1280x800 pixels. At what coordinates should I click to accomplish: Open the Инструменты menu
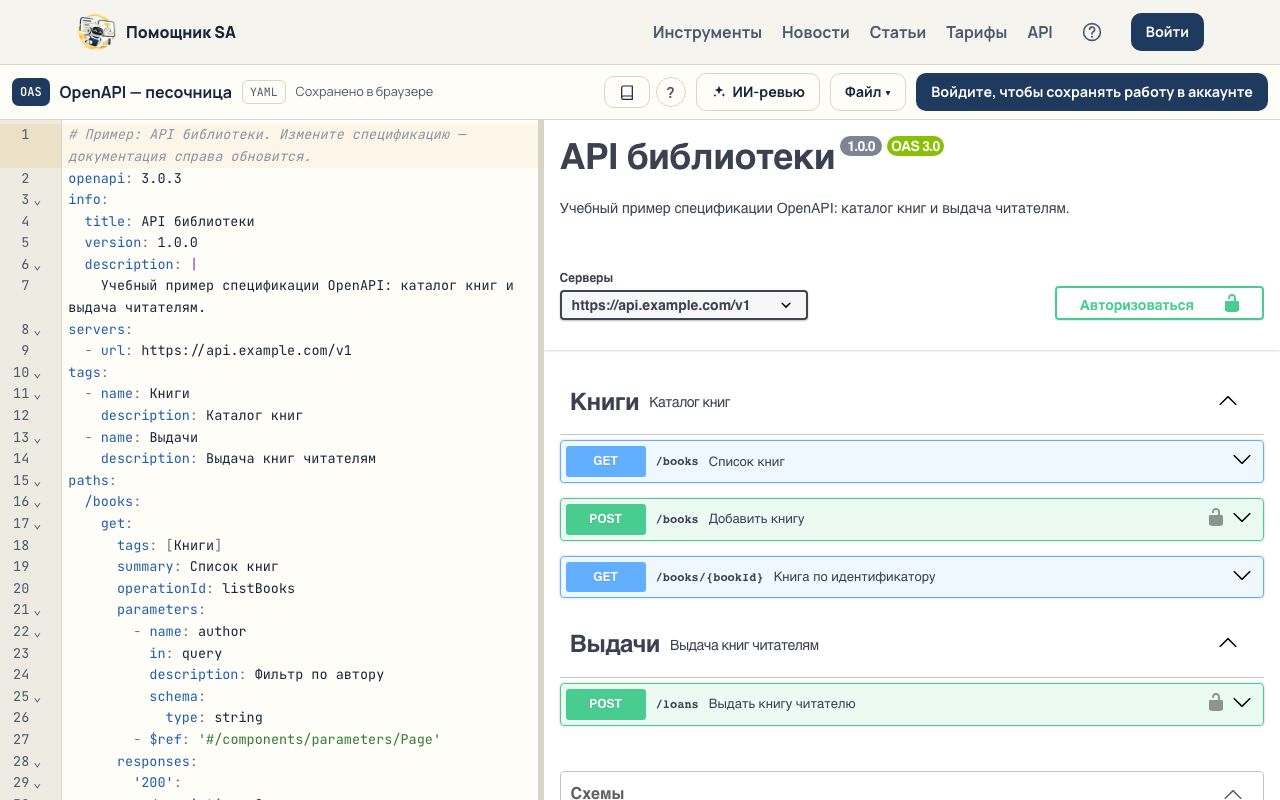pyautogui.click(x=707, y=32)
